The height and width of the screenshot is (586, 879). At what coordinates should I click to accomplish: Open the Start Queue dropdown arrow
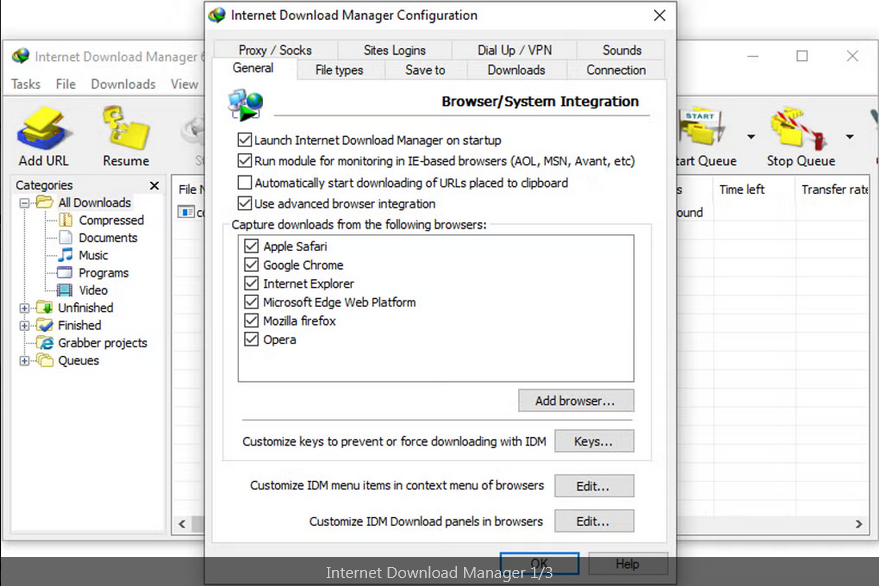(x=751, y=136)
